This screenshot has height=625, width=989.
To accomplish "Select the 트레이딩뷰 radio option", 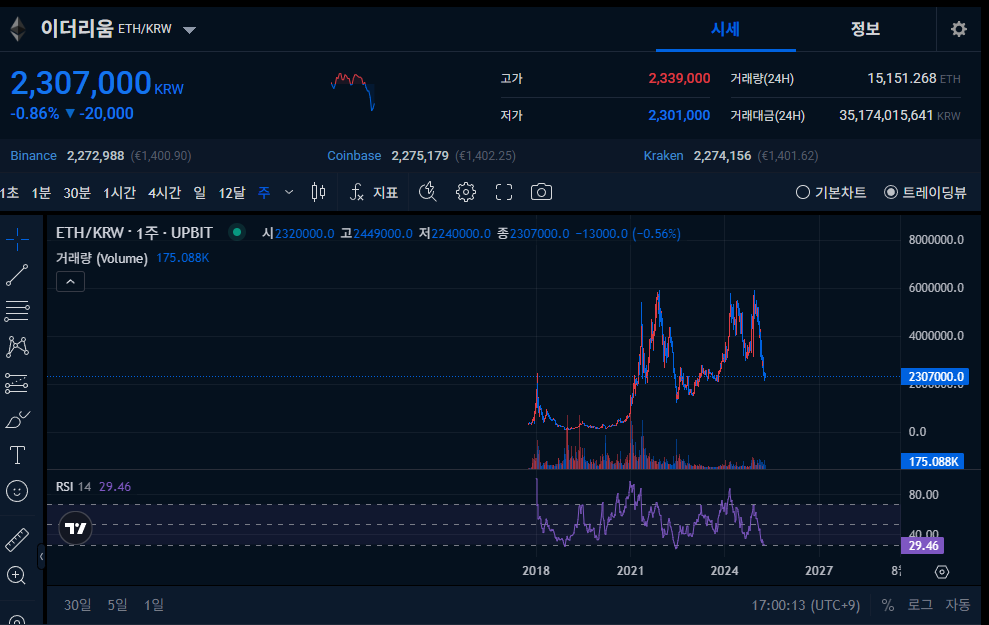I will pos(925,192).
